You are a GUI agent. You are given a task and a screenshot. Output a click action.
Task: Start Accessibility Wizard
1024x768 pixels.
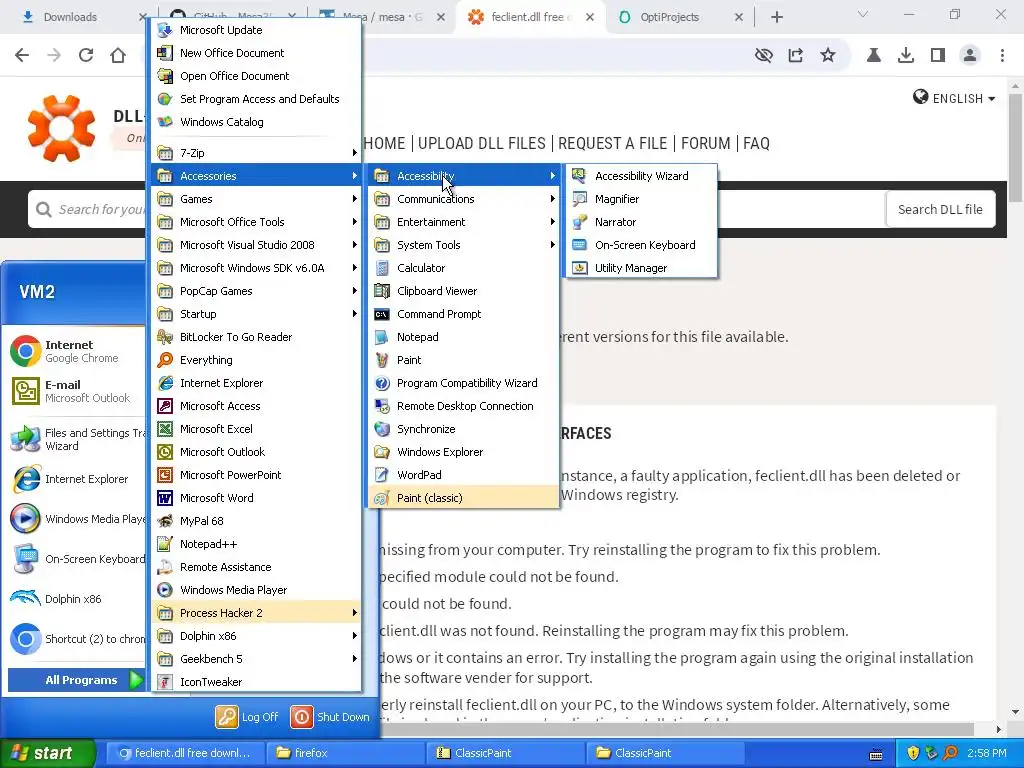tap(641, 176)
